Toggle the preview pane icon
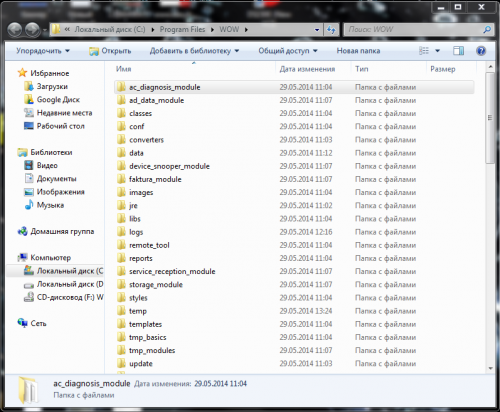The width and height of the screenshot is (500, 412). tap(459, 51)
